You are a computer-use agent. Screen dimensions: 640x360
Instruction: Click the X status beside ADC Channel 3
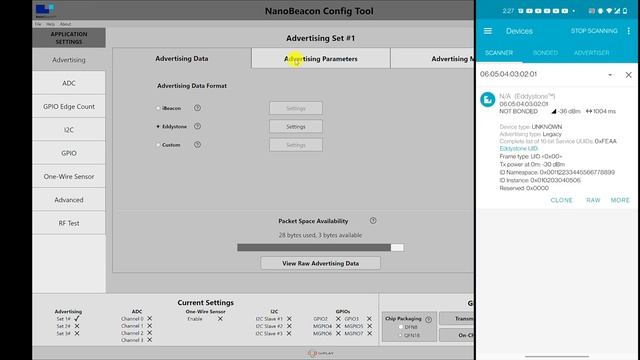click(149, 340)
